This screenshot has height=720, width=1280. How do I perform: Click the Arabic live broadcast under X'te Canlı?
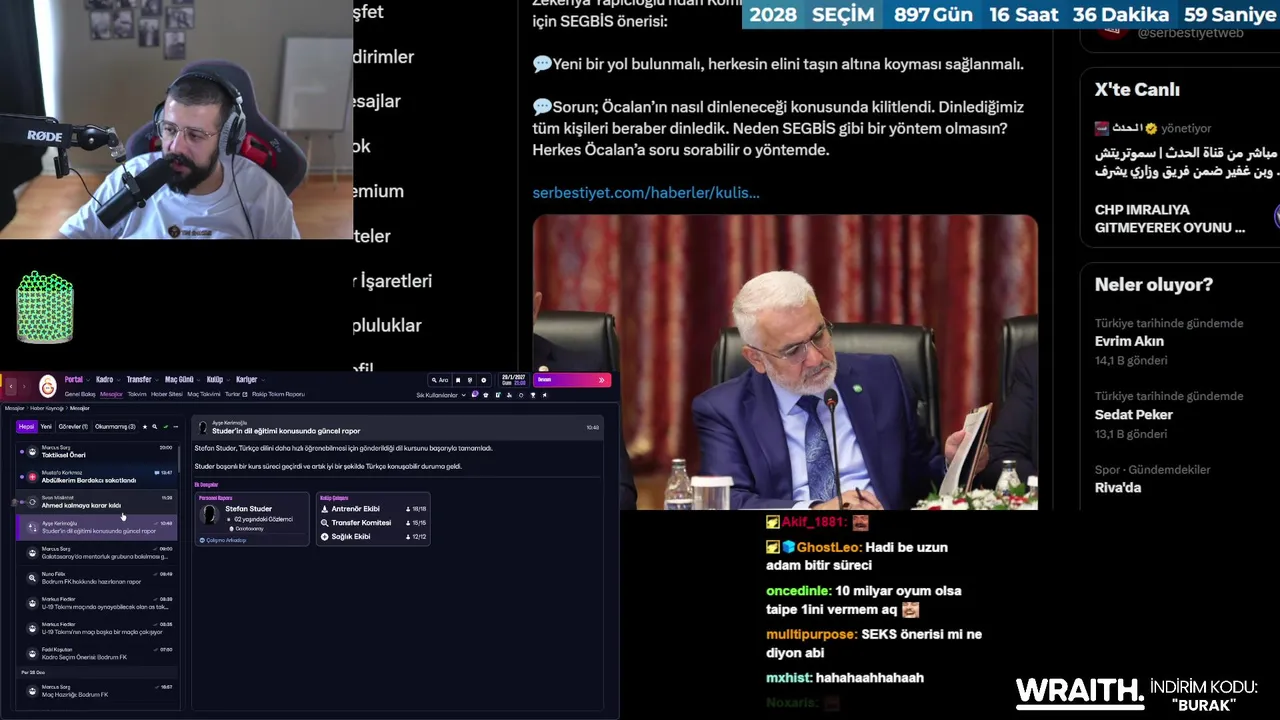[1186, 152]
